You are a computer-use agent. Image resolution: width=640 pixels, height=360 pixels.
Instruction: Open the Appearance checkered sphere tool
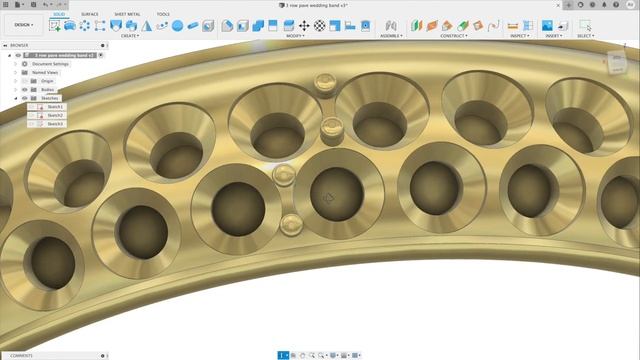pos(320,26)
